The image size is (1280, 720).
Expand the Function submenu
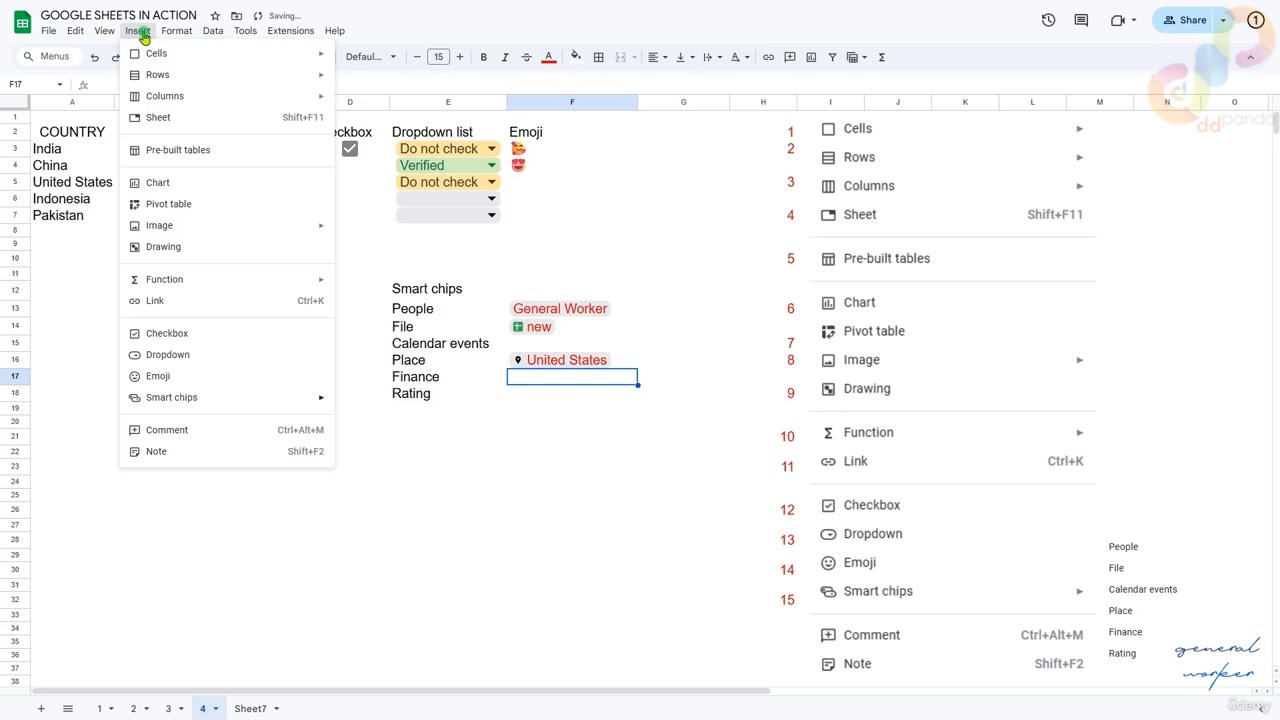[227, 279]
